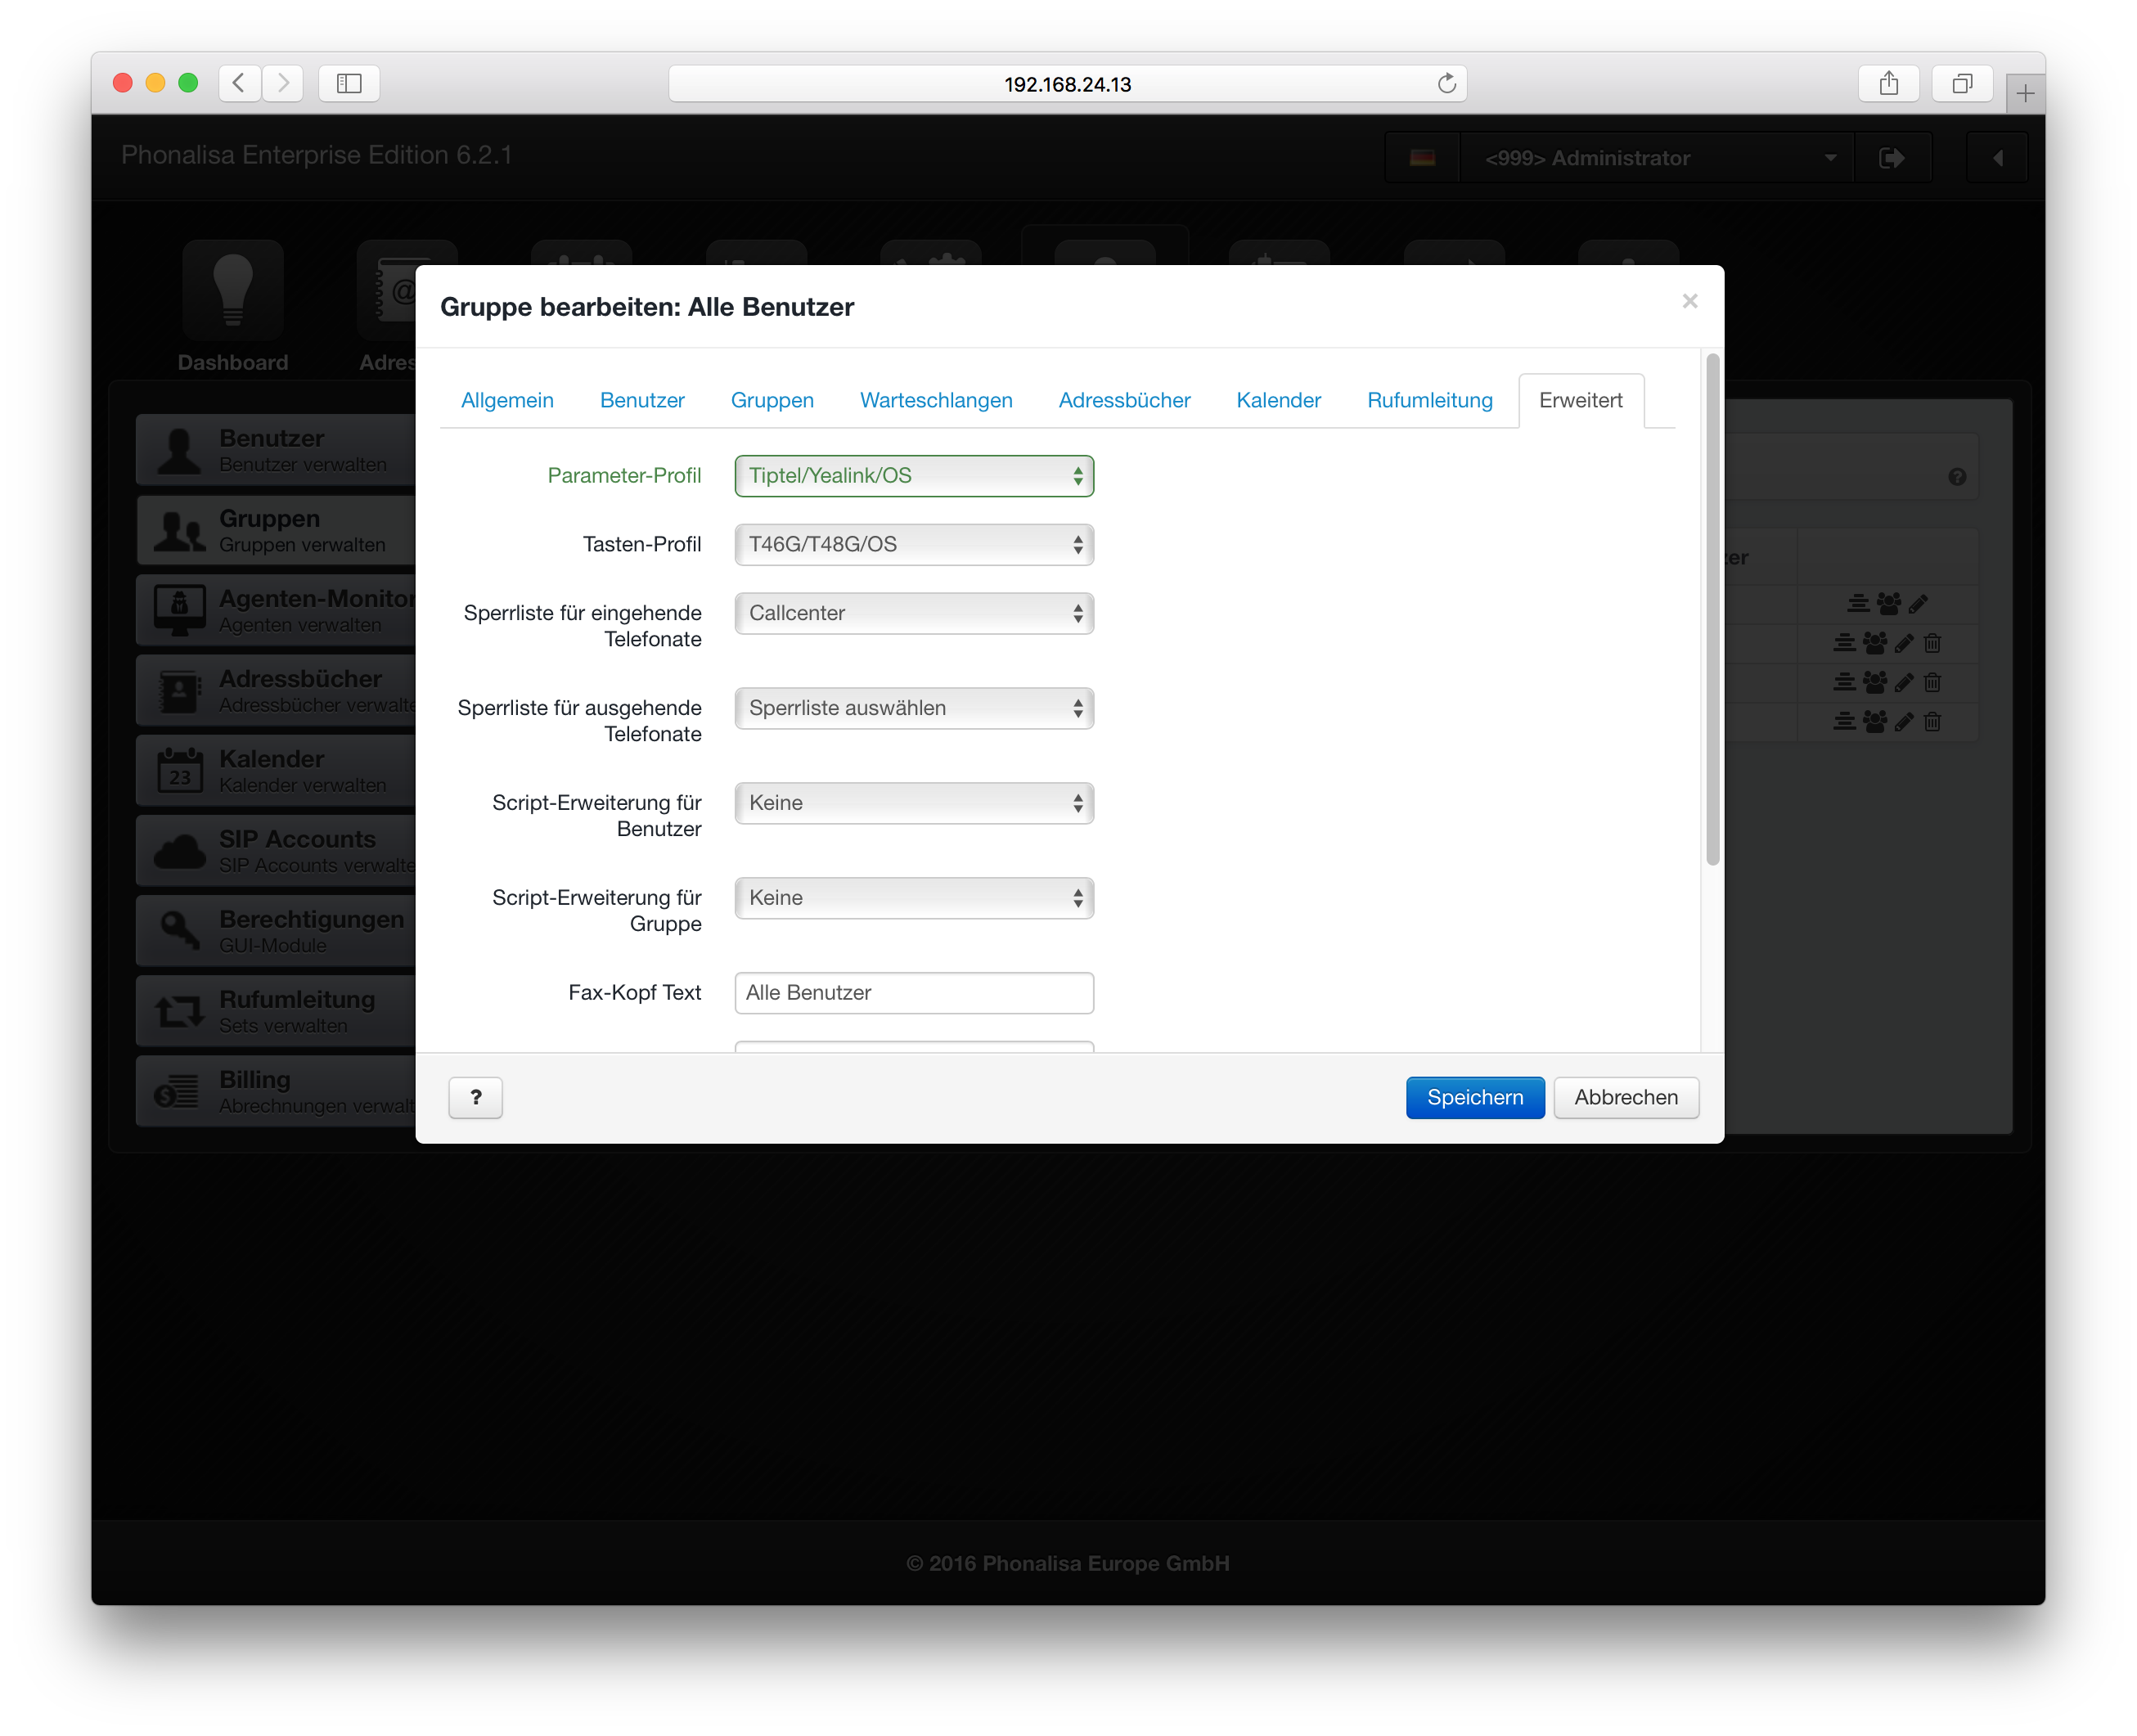This screenshot has width=2137, height=1736.
Task: Switch to the Gruppen tab
Action: click(x=772, y=401)
